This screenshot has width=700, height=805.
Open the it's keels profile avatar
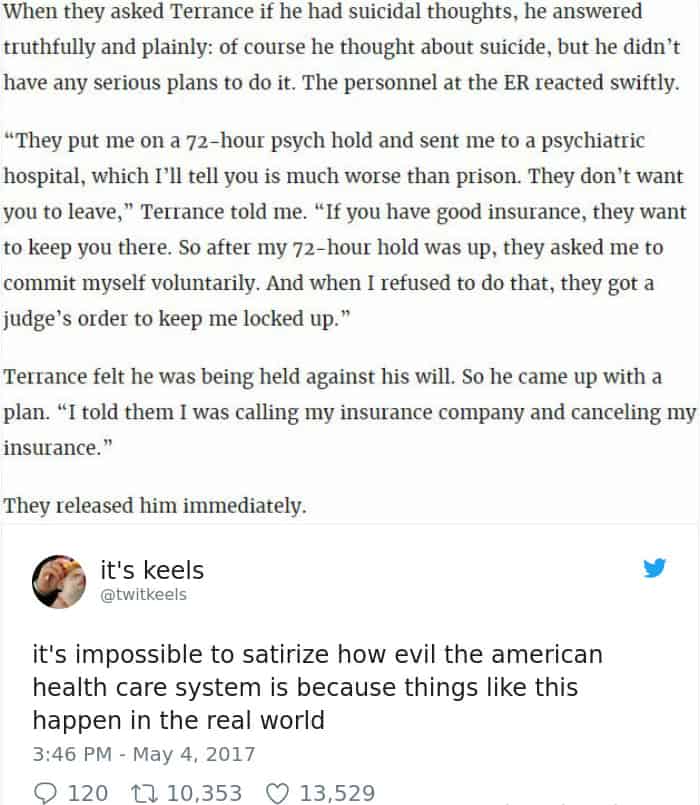click(x=59, y=581)
